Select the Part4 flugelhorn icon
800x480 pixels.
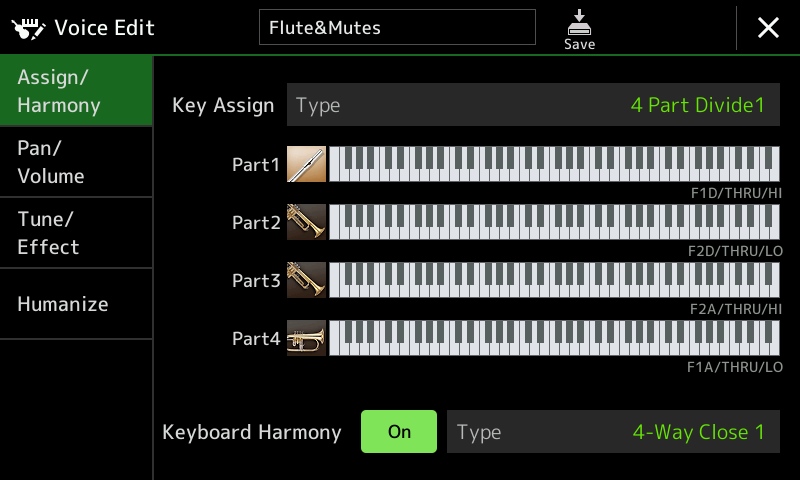tap(306, 338)
